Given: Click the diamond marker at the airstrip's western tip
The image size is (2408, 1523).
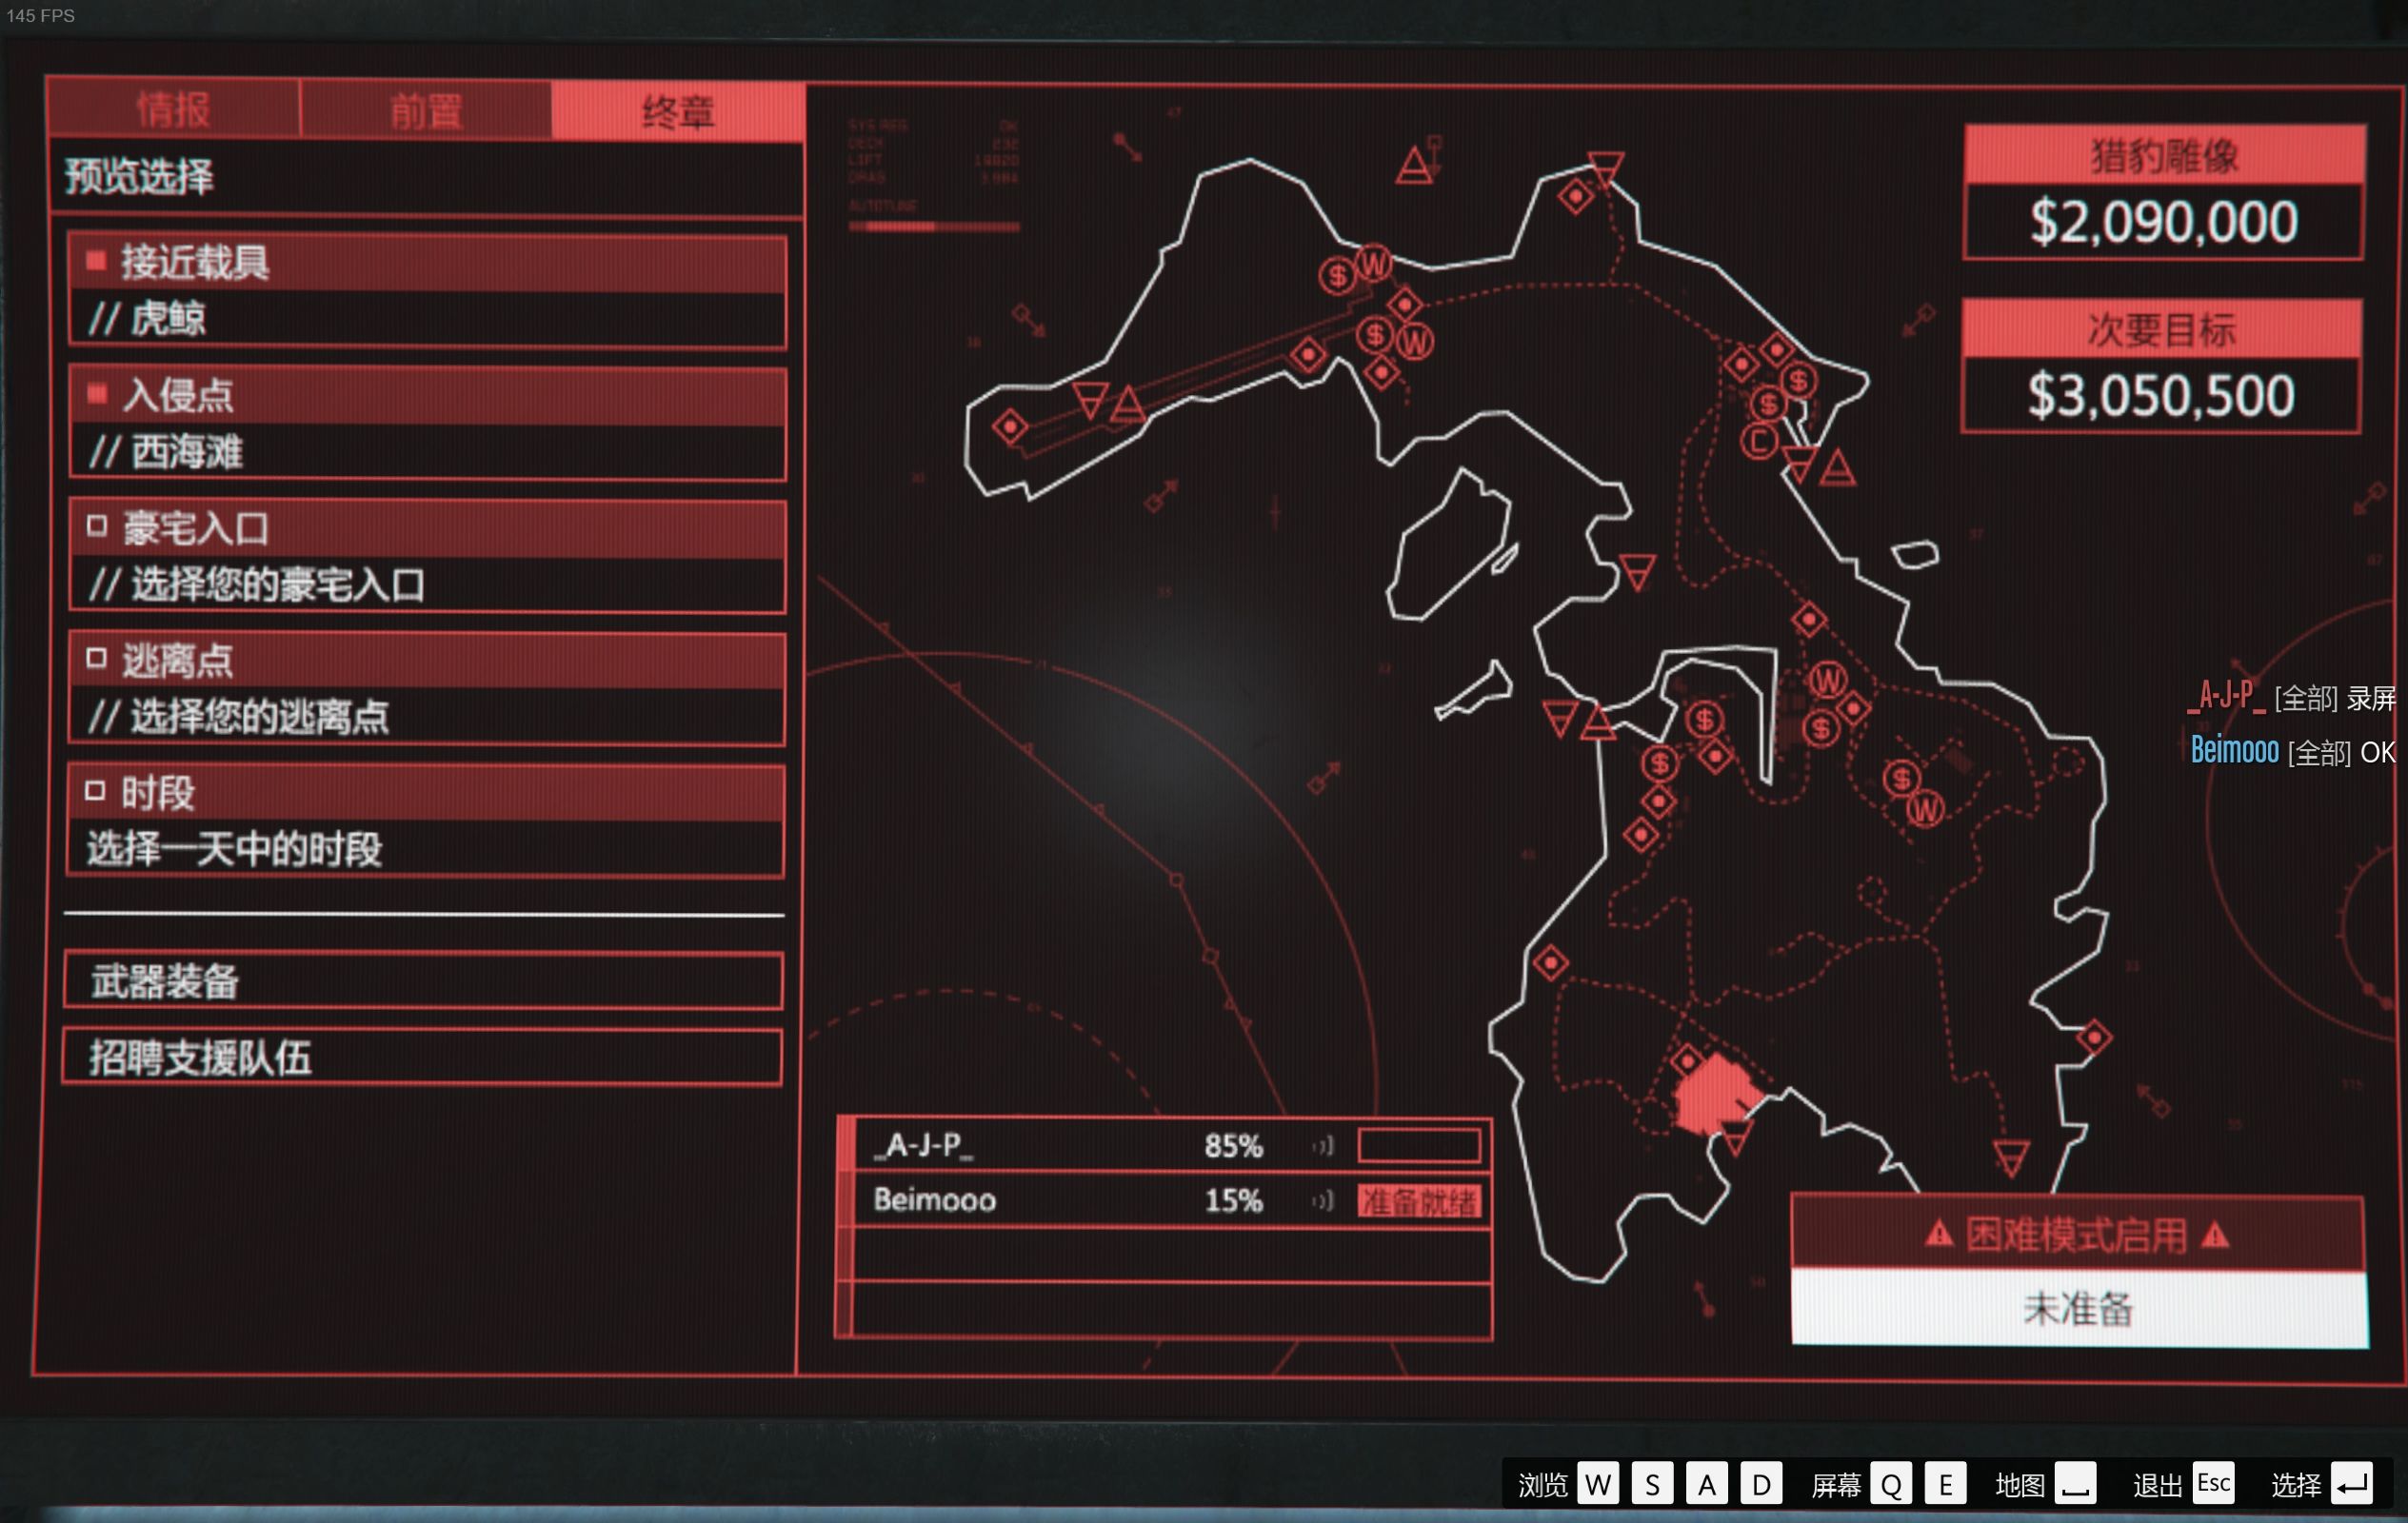Looking at the screenshot, I should pyautogui.click(x=1010, y=427).
